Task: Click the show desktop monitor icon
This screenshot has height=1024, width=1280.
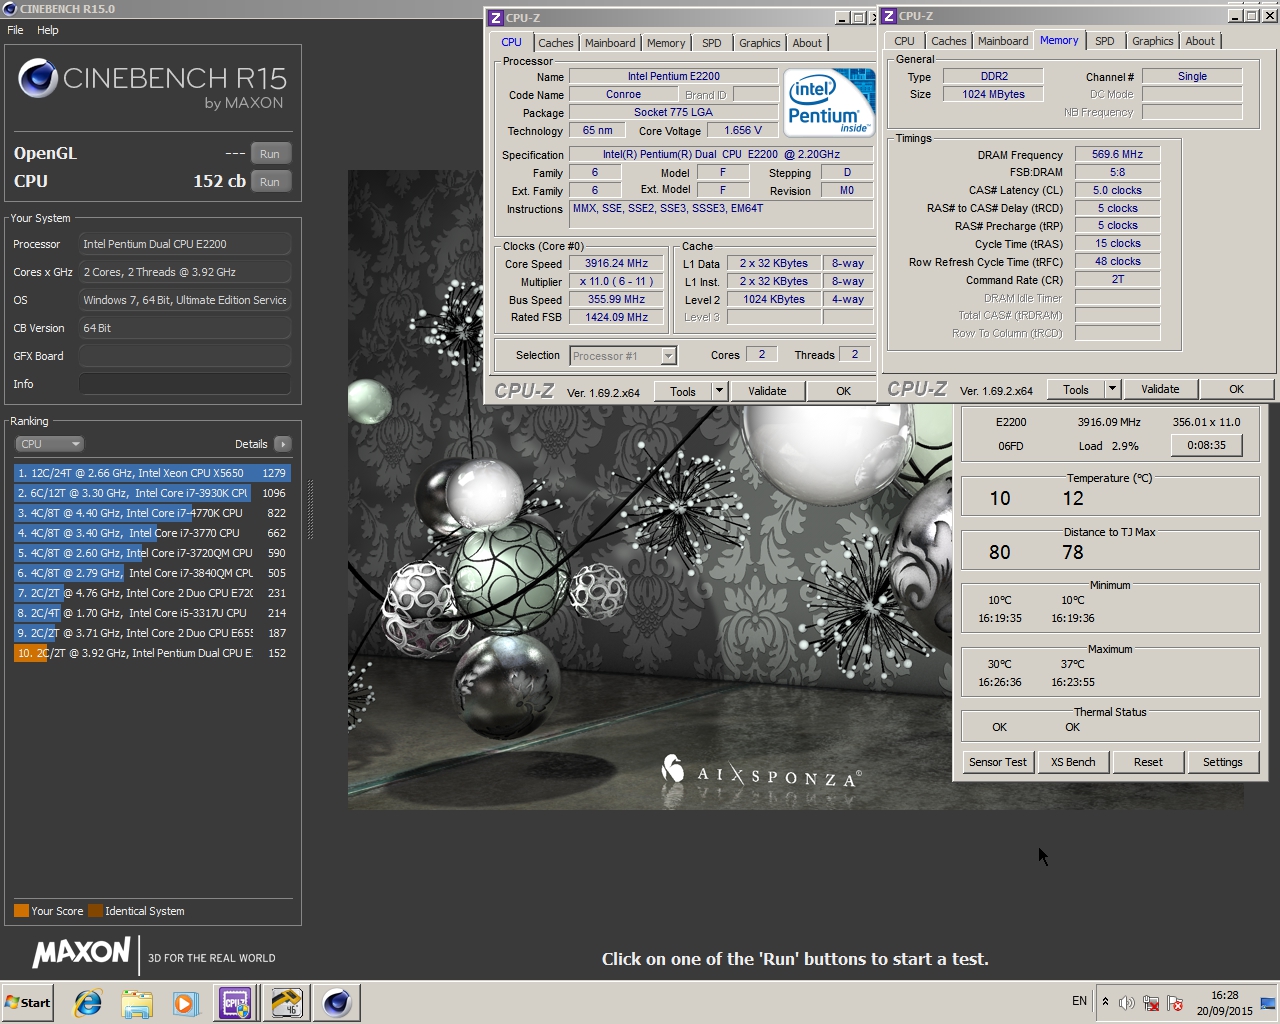Action: [x=1268, y=1003]
